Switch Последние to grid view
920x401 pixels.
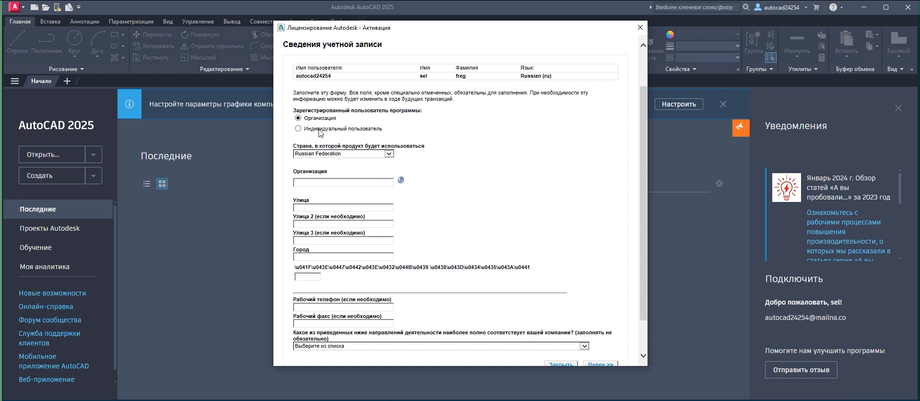pos(162,184)
